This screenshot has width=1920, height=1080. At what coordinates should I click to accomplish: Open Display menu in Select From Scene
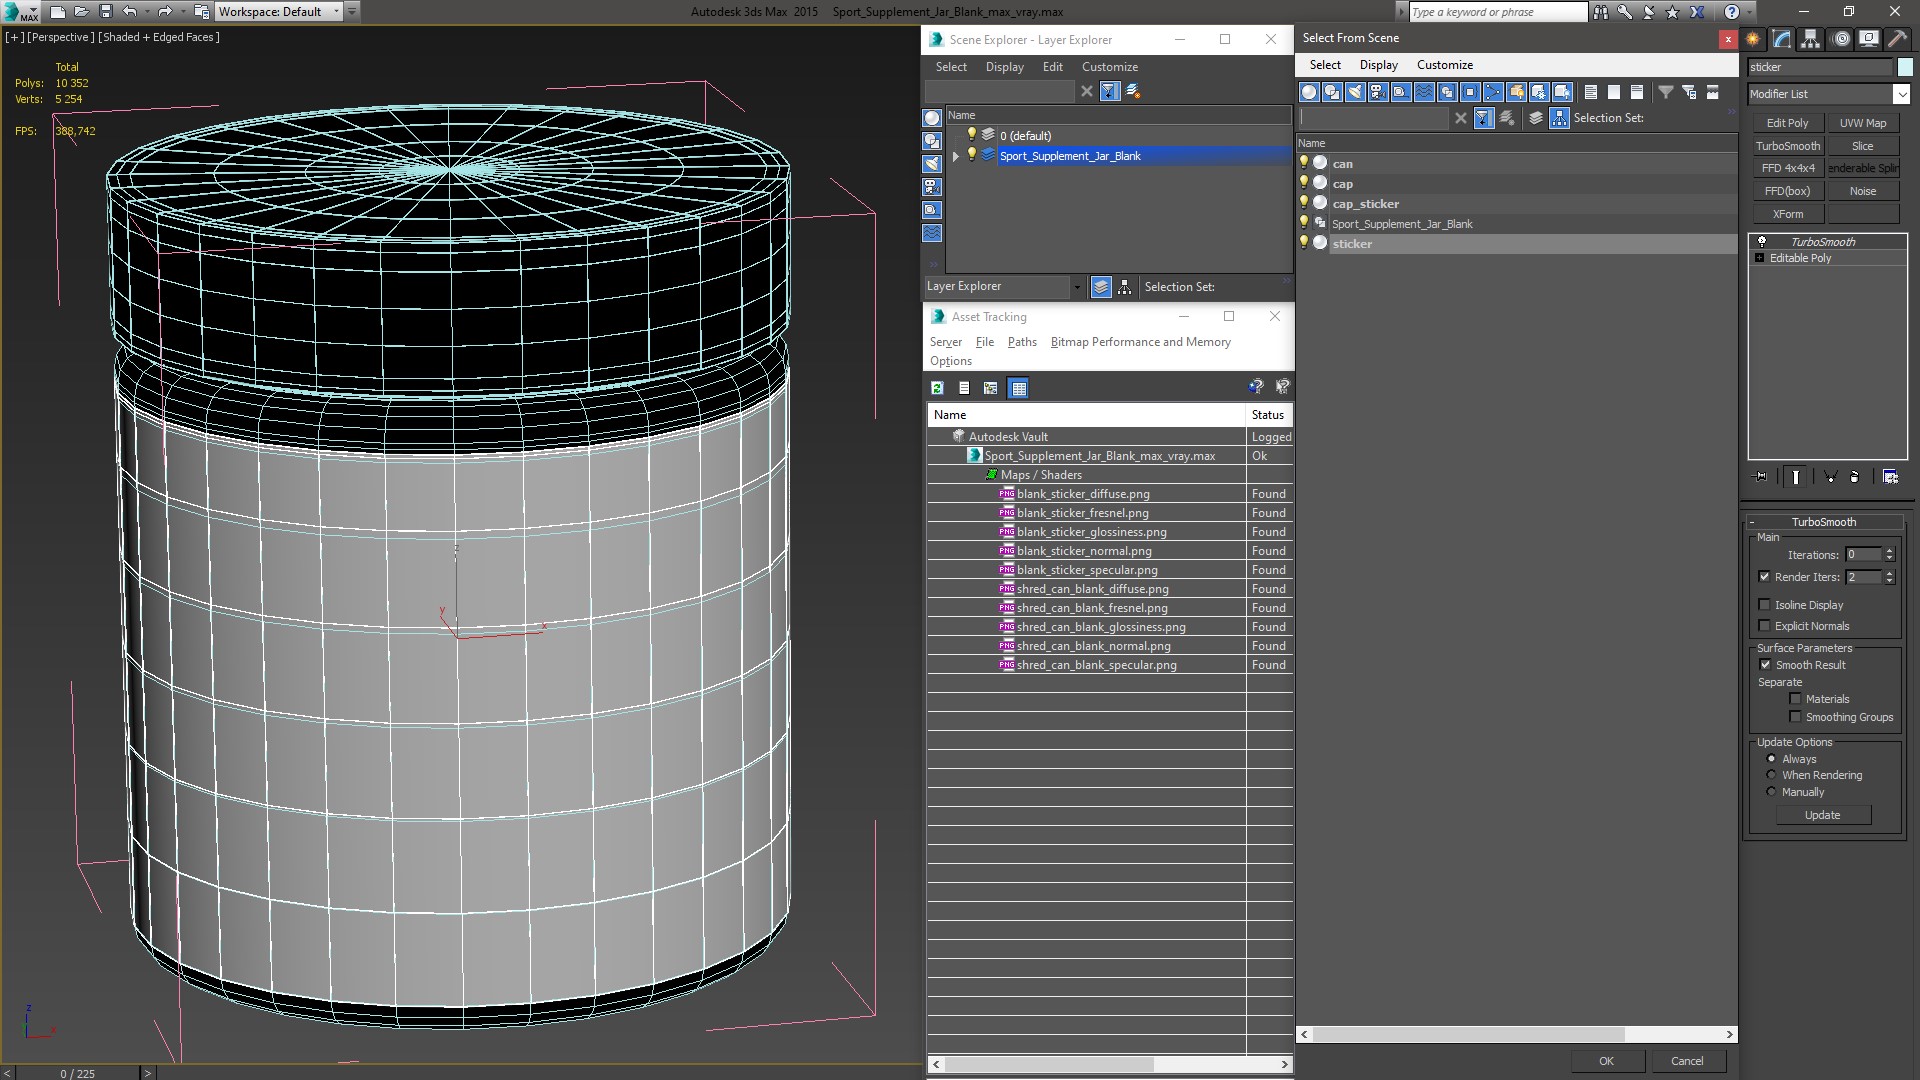pos(1378,65)
